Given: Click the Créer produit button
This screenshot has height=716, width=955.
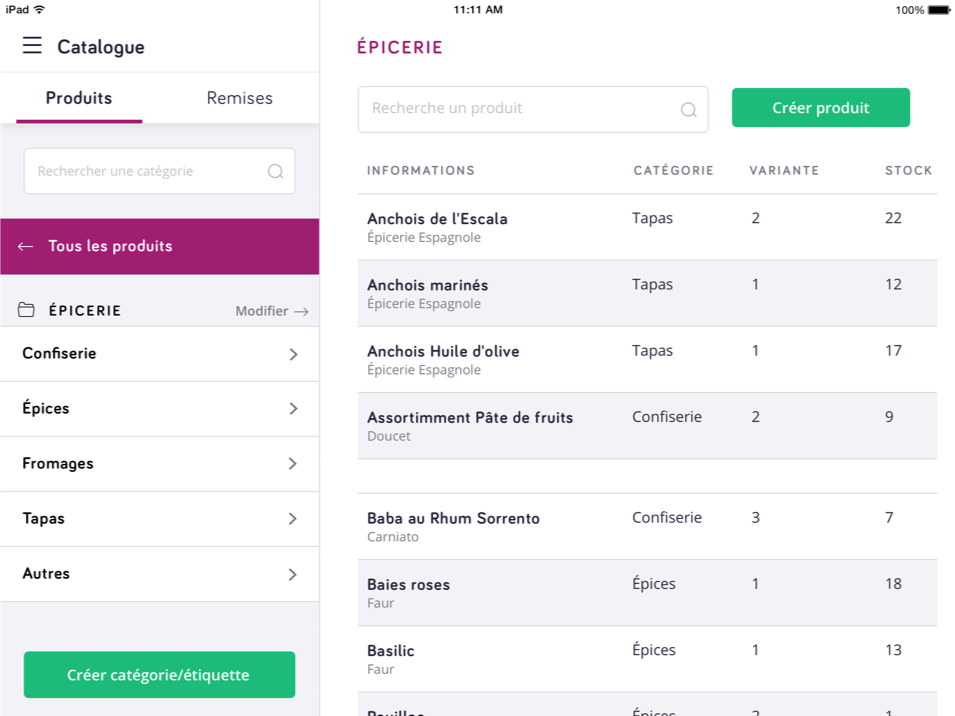Looking at the screenshot, I should click(820, 107).
